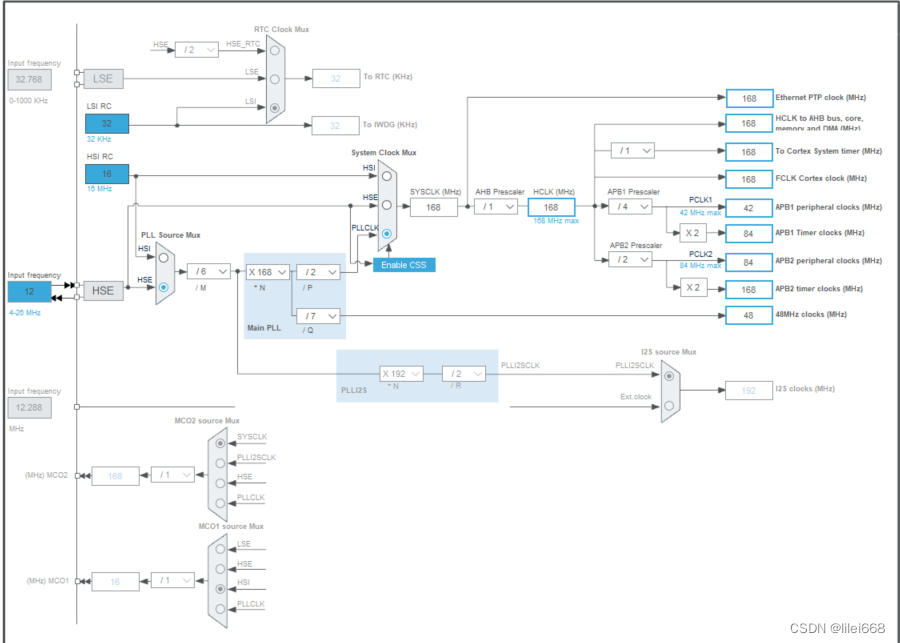
Task: Select Ext.clock in I2S source Mux
Action: click(x=669, y=405)
